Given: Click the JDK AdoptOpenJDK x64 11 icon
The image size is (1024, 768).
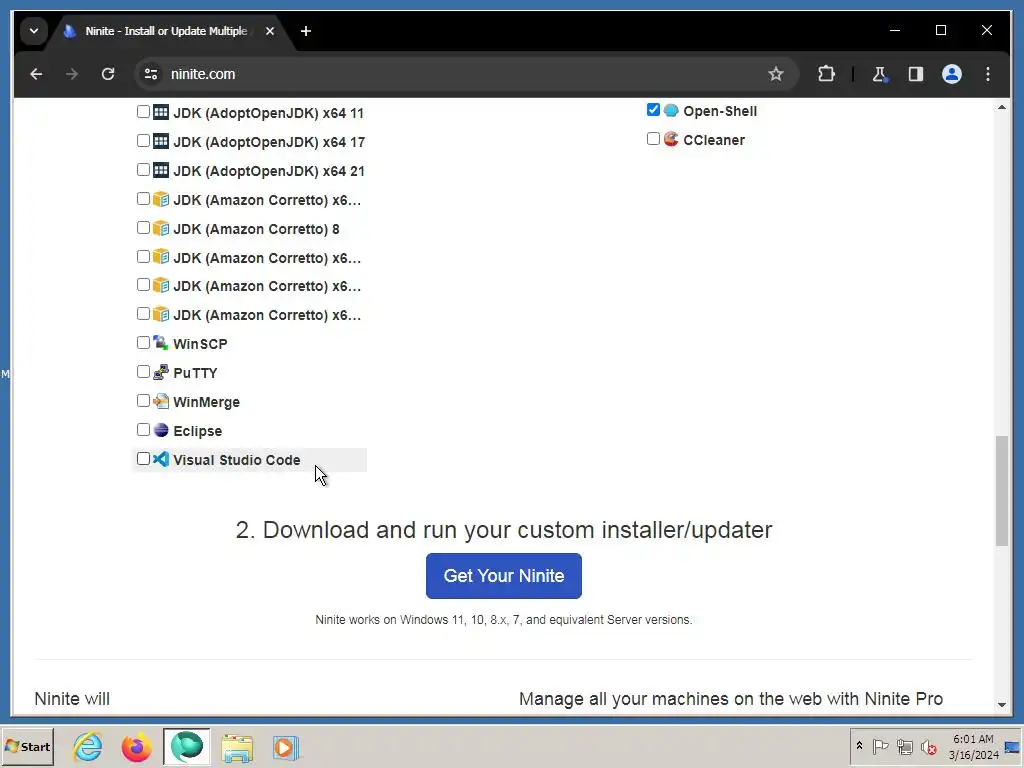Looking at the screenshot, I should click(161, 112).
